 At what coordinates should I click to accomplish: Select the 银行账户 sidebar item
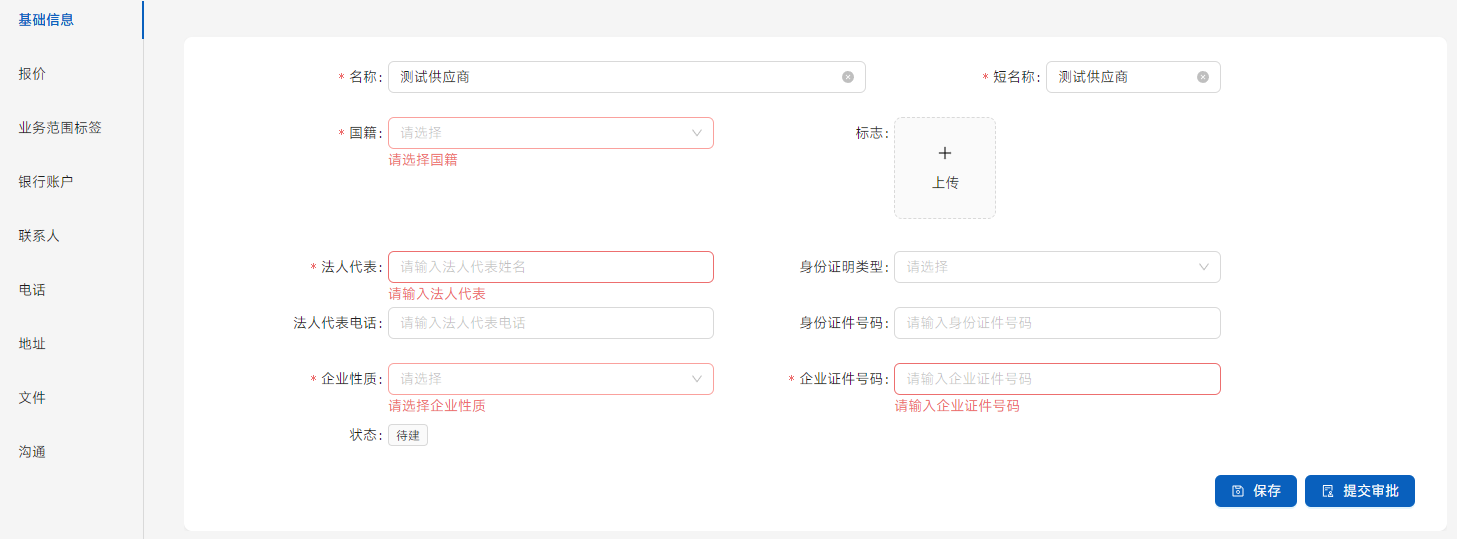[x=46, y=182]
